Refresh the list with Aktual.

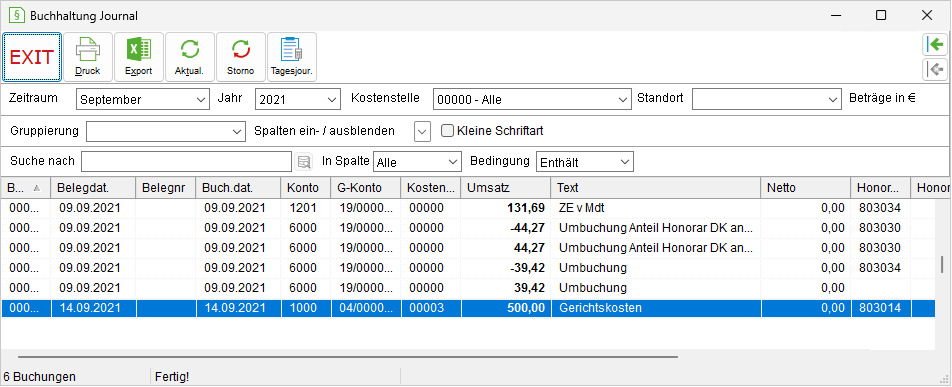tap(189, 57)
